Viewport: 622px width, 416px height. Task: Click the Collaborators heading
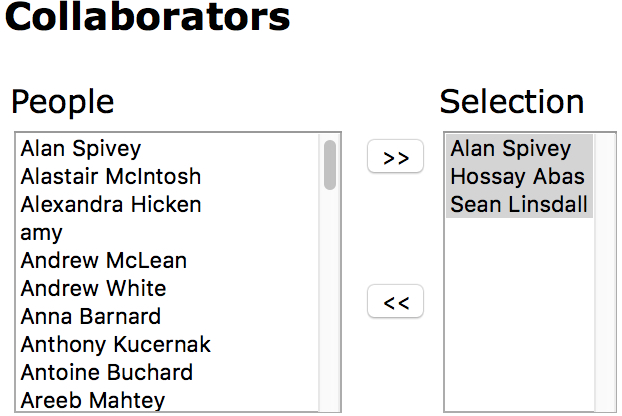[x=148, y=17]
